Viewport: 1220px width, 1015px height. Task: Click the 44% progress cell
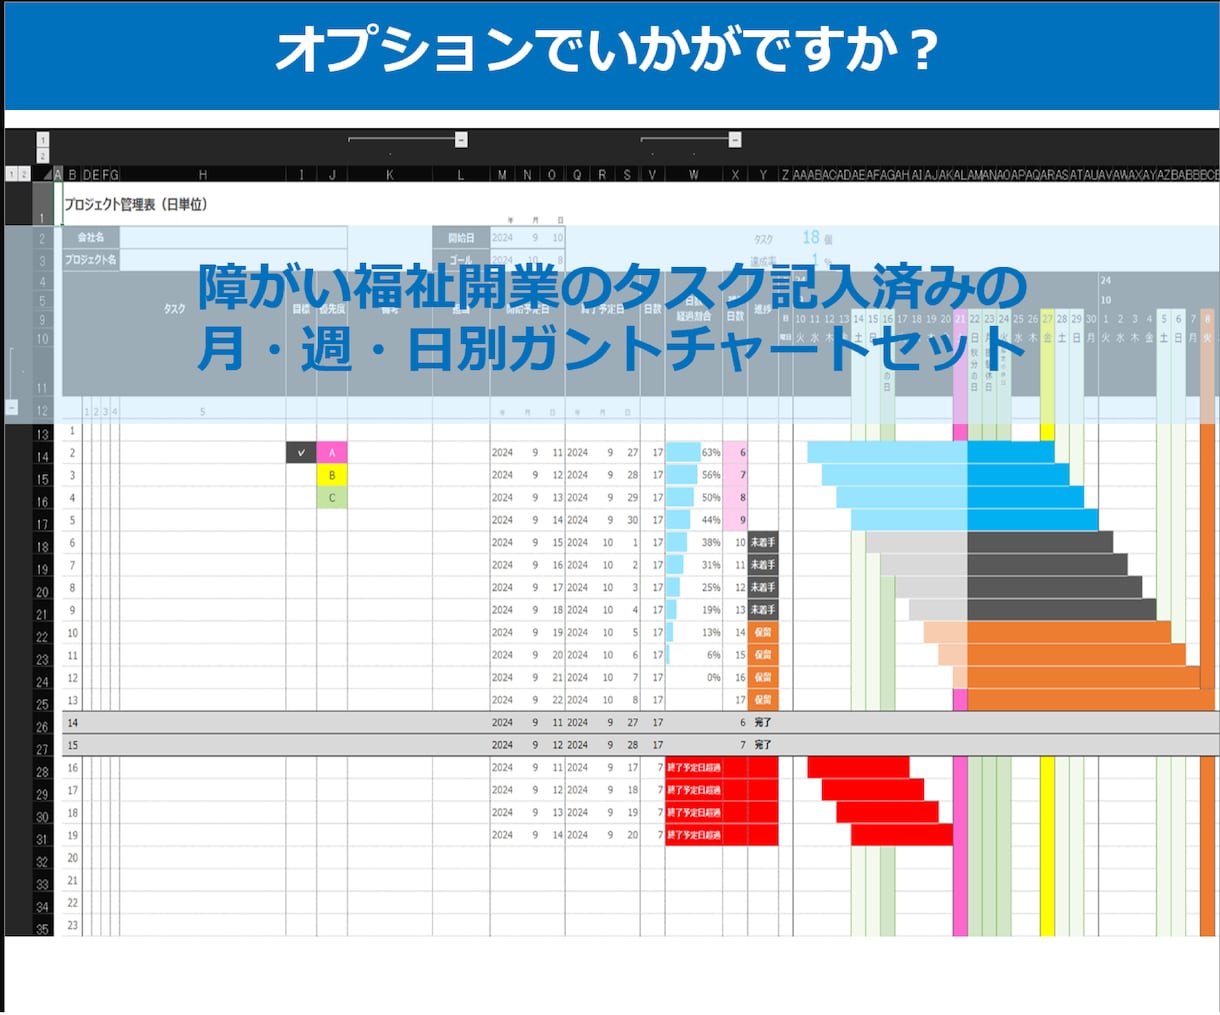(x=694, y=520)
